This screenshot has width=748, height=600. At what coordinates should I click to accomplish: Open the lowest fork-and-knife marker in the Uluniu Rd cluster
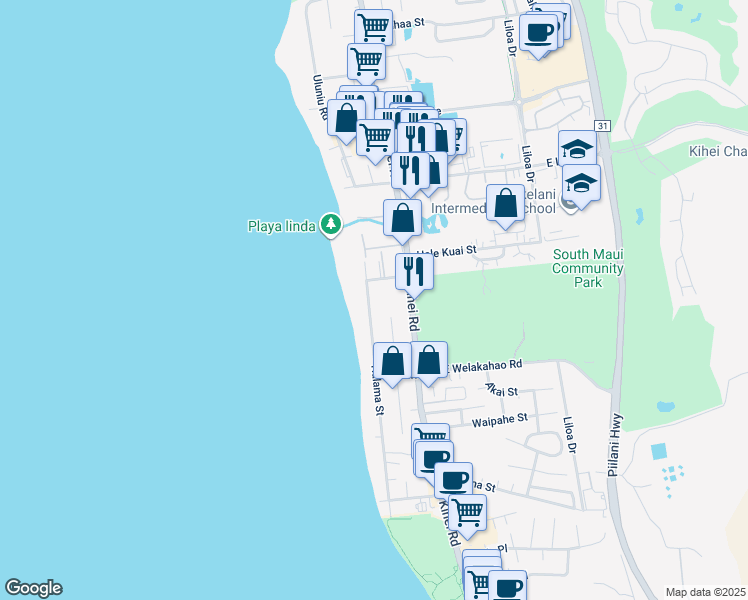click(410, 170)
